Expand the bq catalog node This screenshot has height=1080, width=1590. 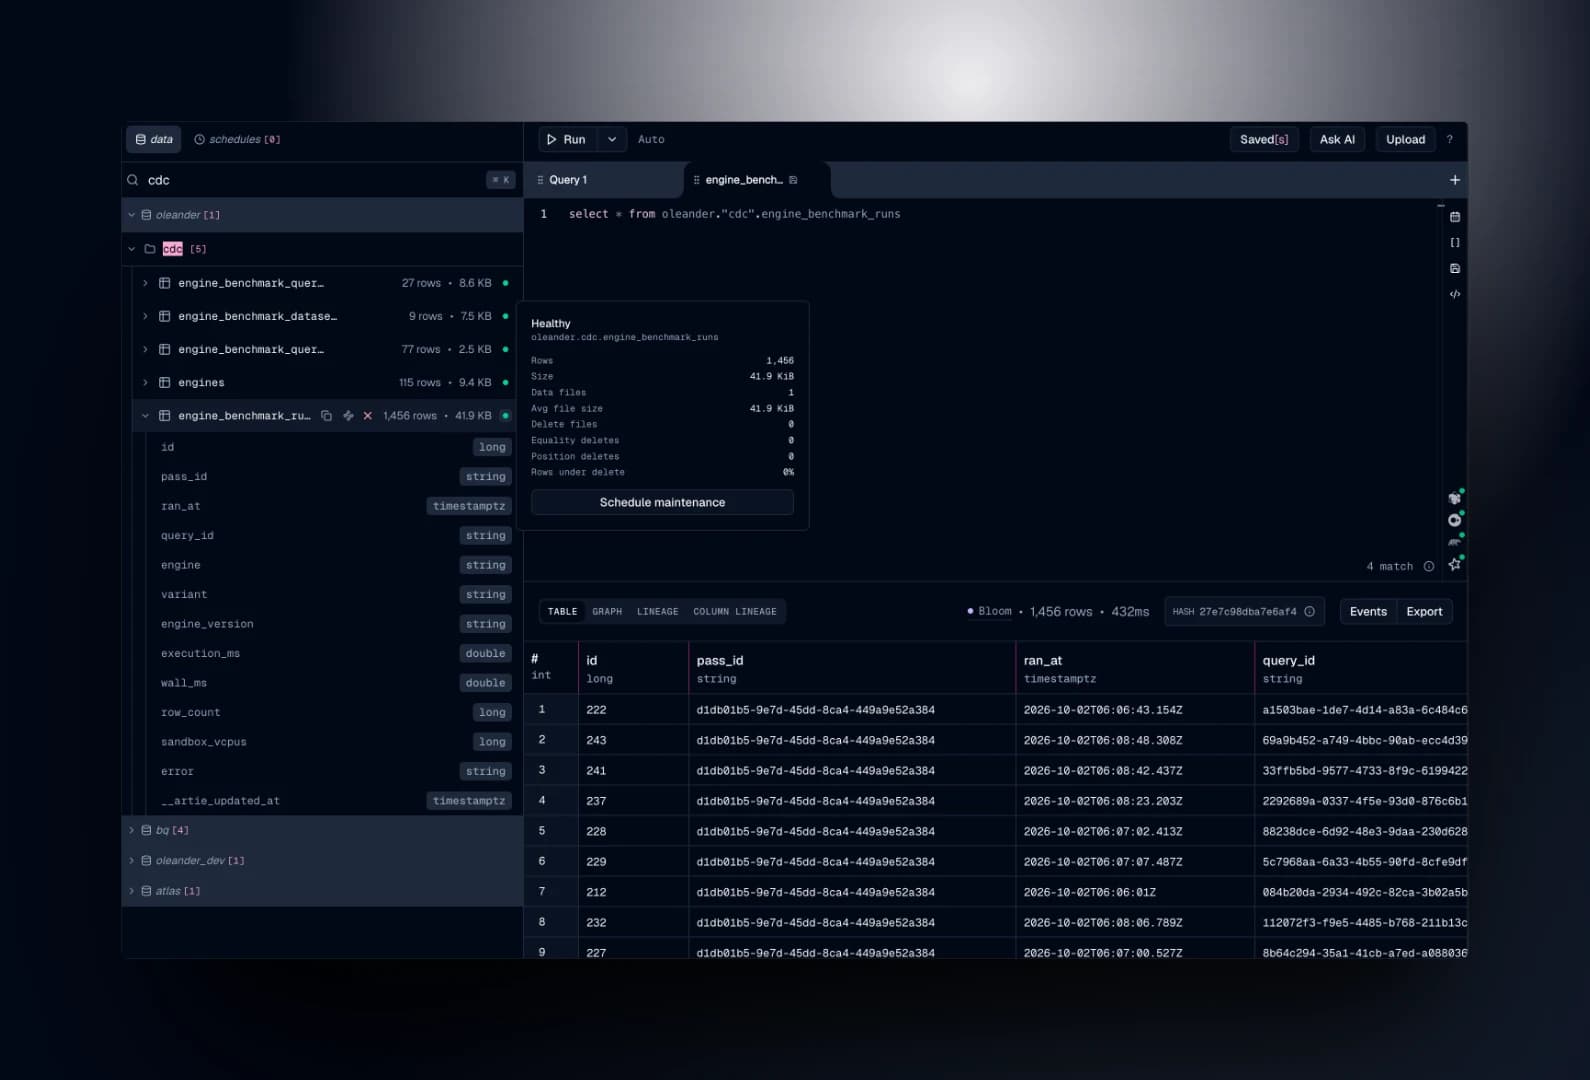(131, 830)
